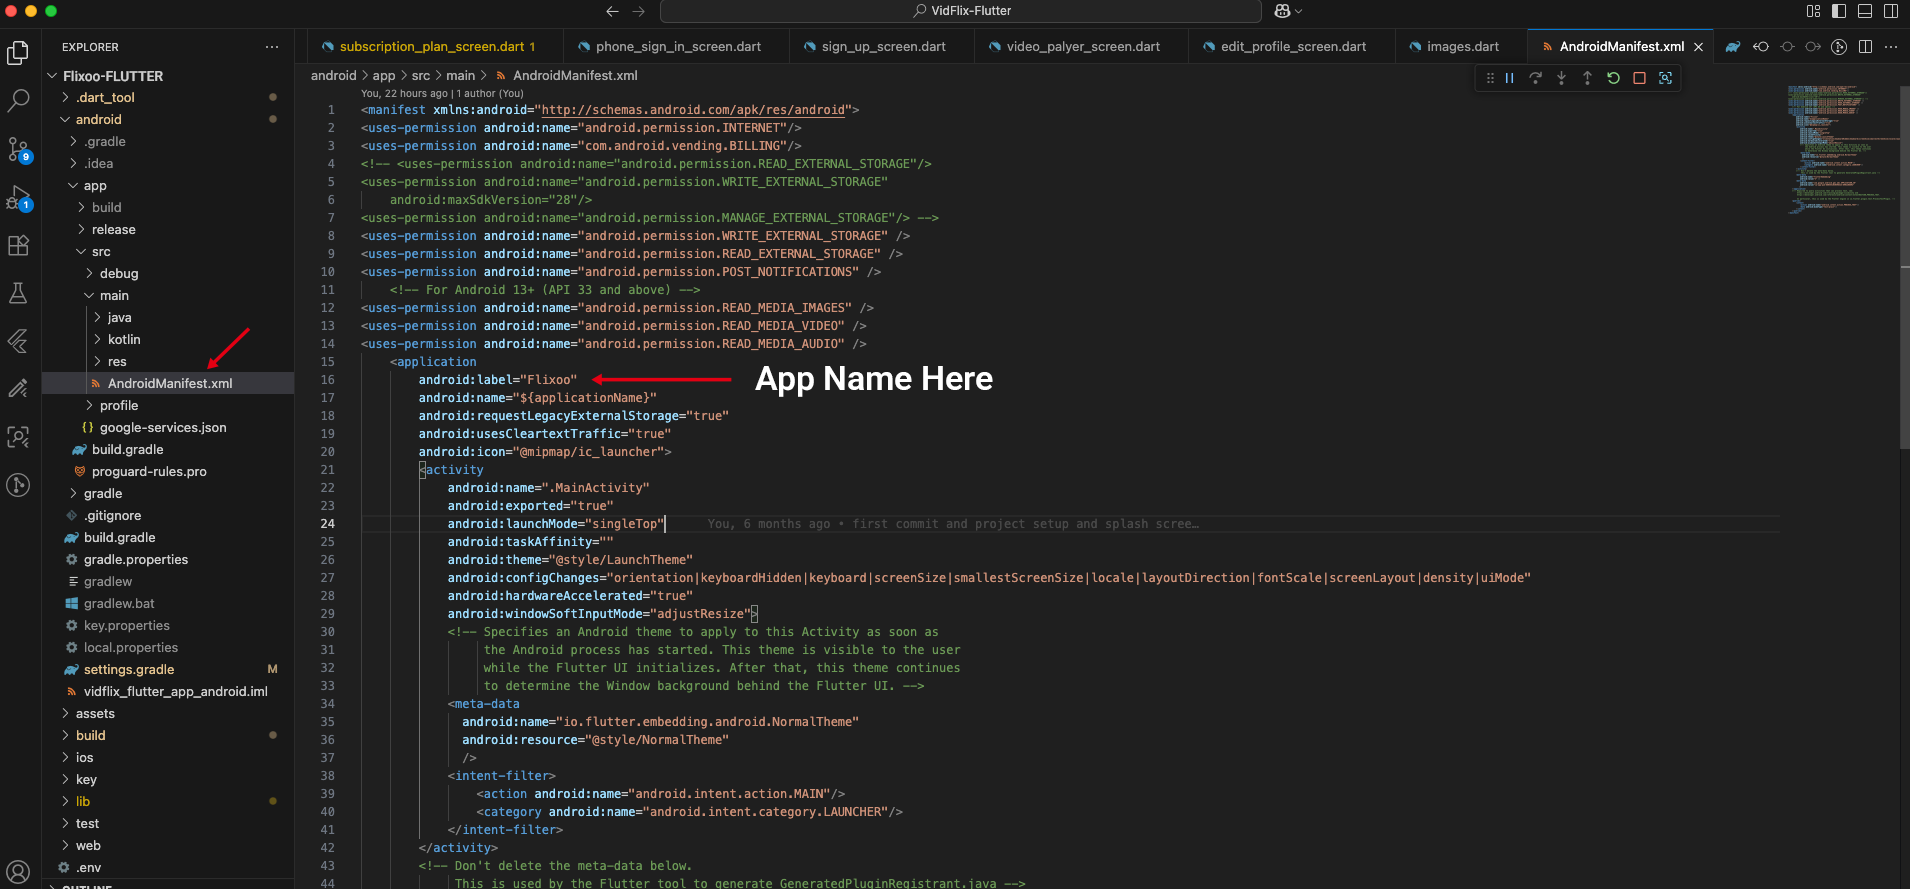Image resolution: width=1910 pixels, height=889 pixels.
Task: Navigate forward using title bar arrow
Action: click(639, 11)
